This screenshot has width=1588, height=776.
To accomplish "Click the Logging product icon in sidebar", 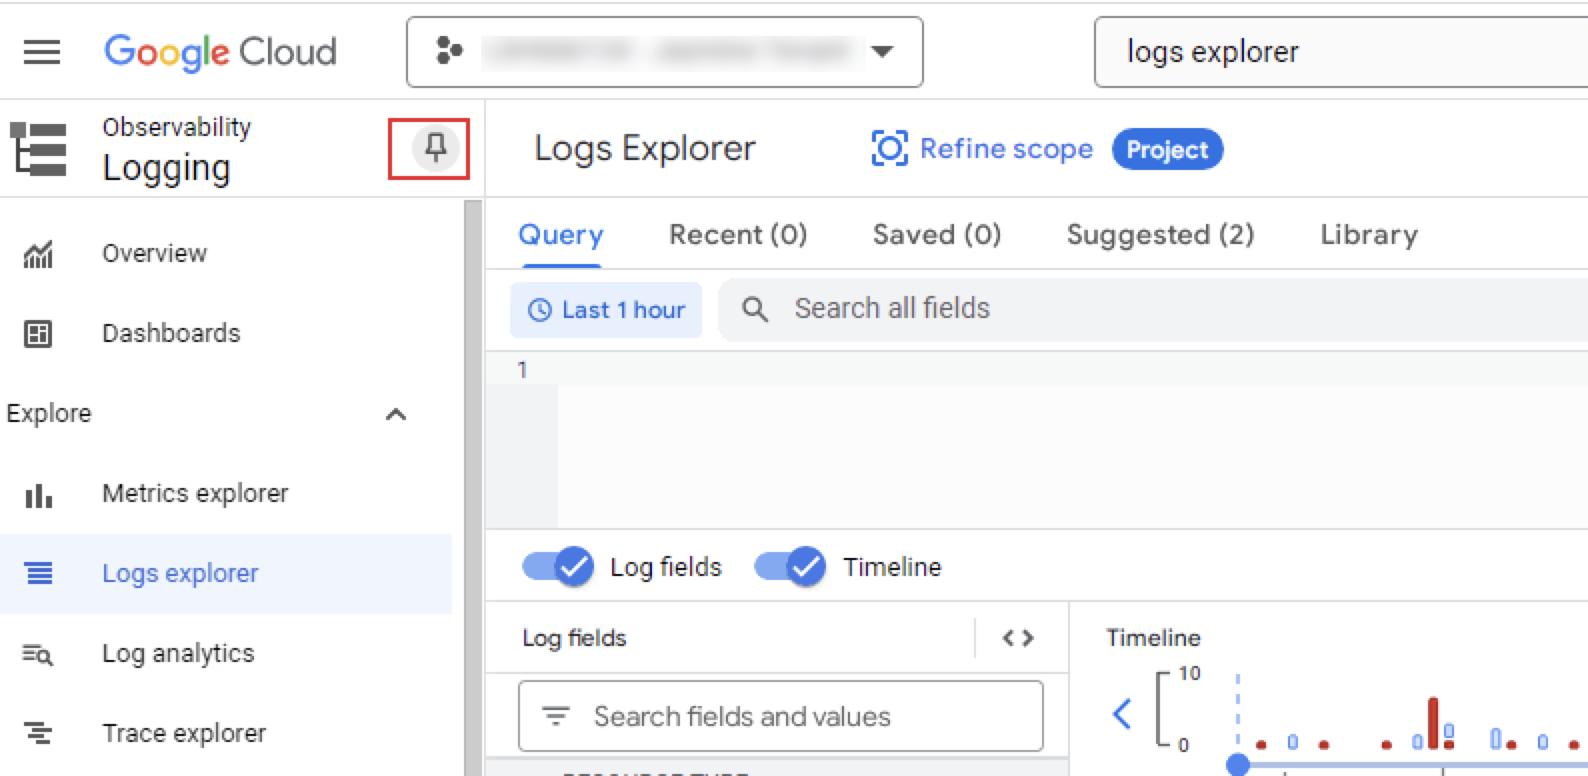I will click(x=38, y=149).
